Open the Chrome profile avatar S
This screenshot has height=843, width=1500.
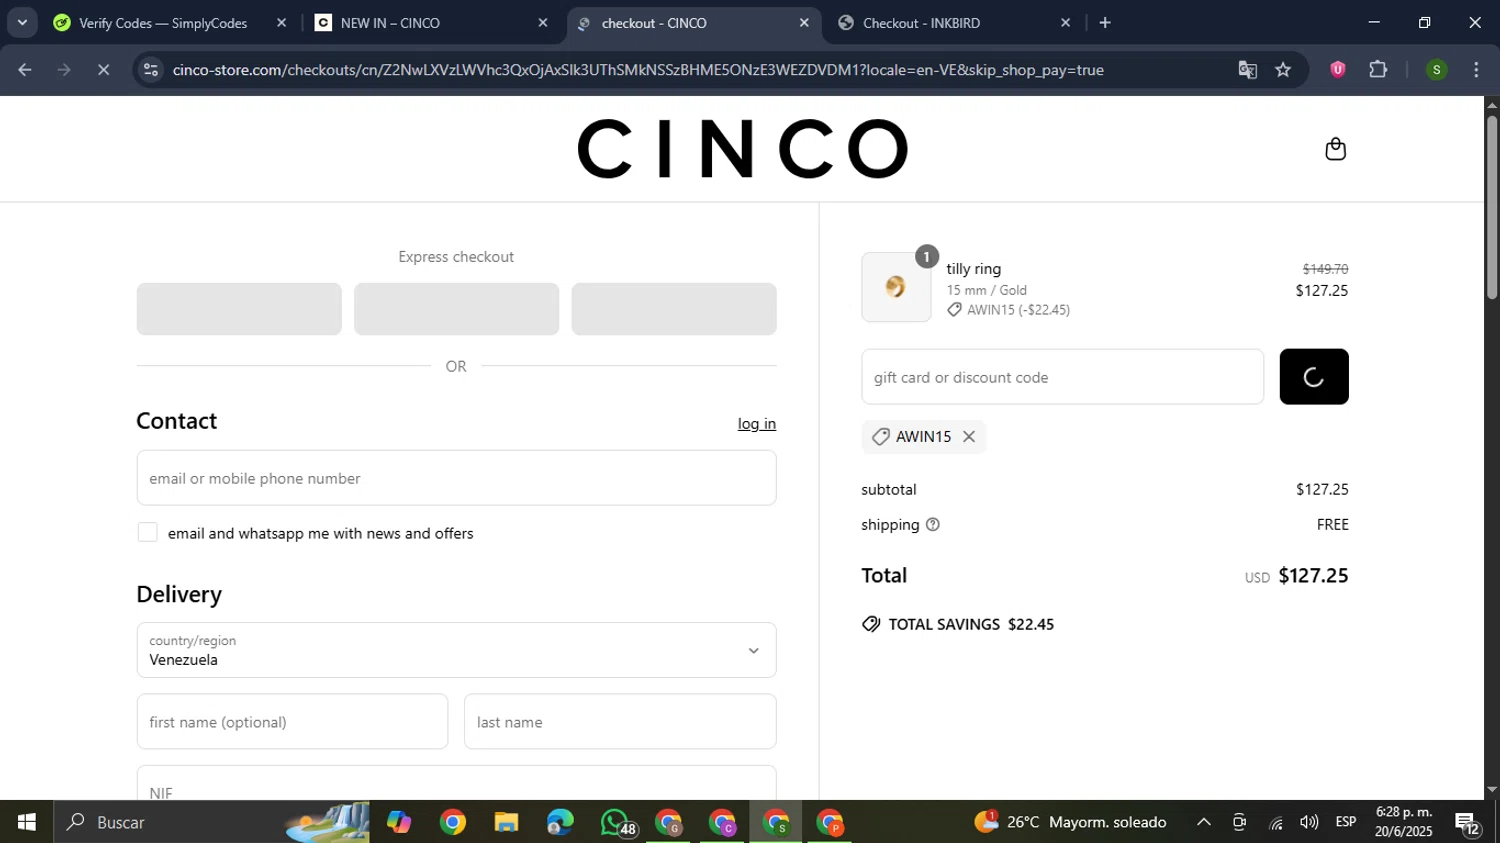pyautogui.click(x=1436, y=70)
